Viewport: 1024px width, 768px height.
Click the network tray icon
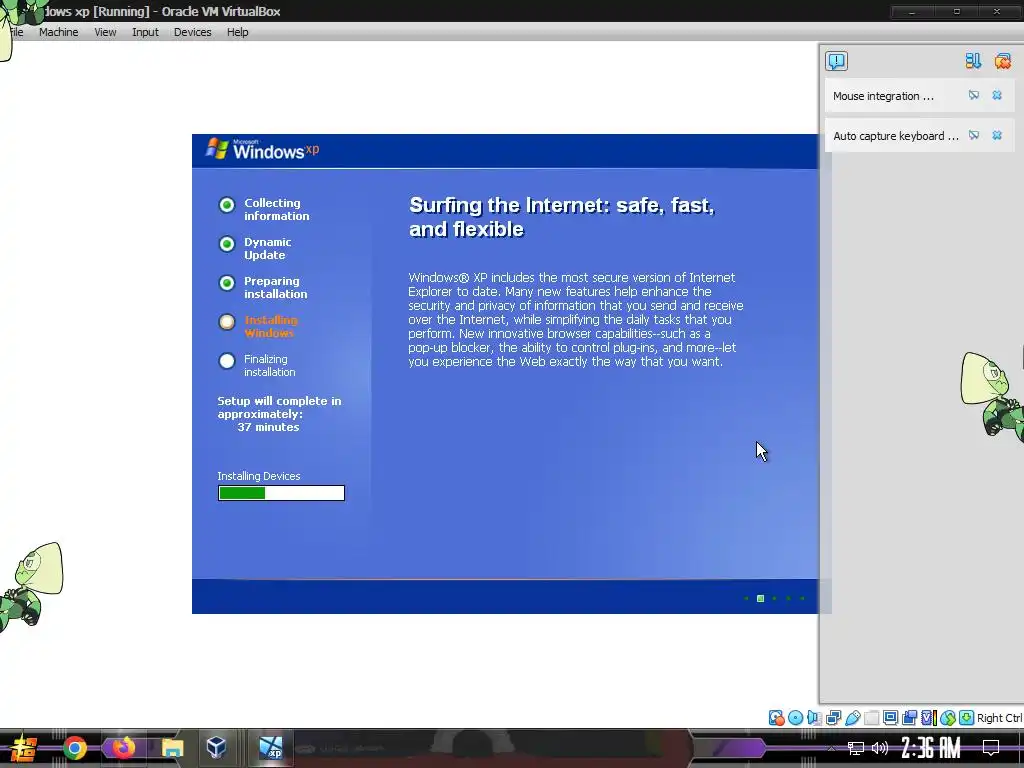click(x=856, y=748)
